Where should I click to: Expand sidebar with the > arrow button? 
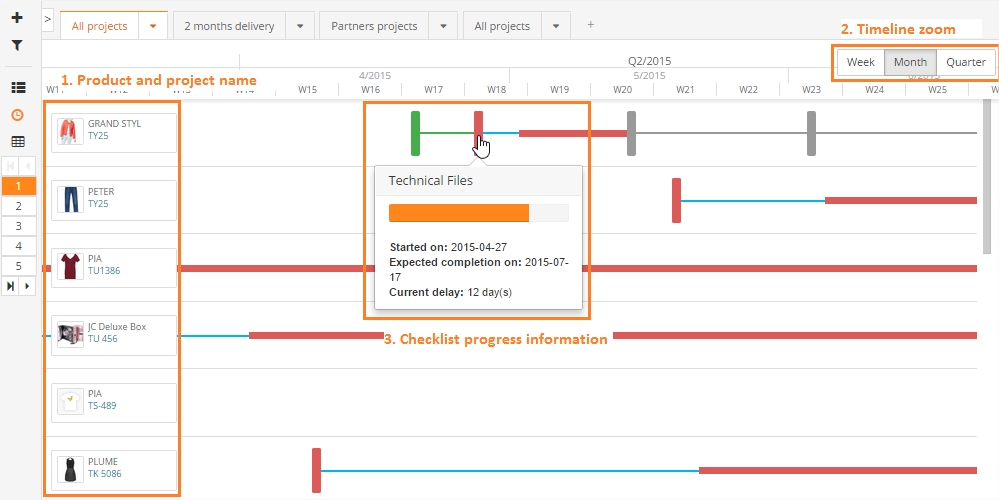pos(48,19)
